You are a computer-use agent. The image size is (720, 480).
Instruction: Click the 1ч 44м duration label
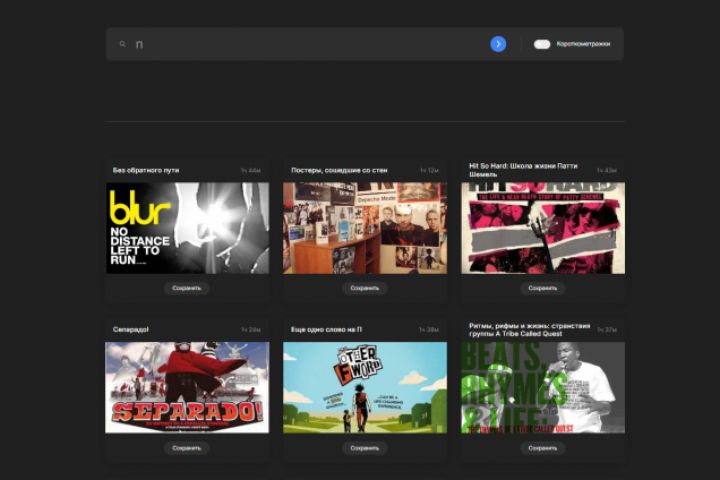251,170
